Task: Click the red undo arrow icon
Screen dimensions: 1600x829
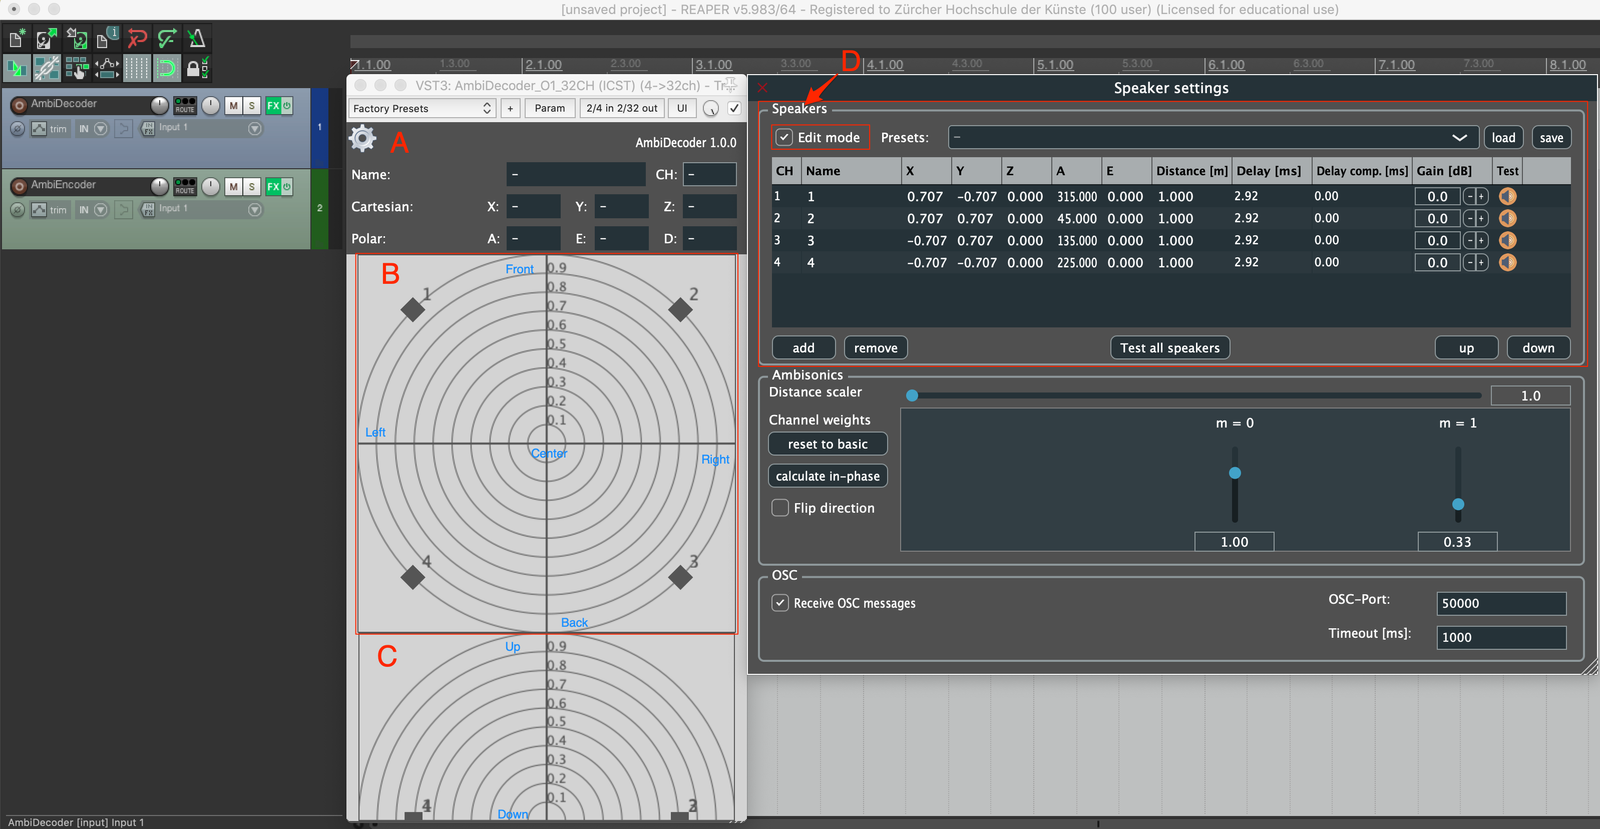Action: point(137,39)
